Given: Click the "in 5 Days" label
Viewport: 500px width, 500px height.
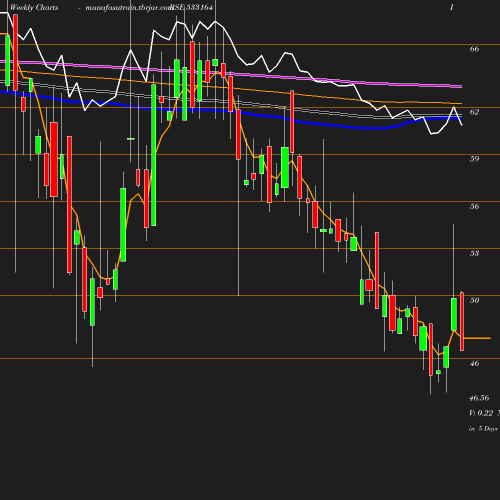Looking at the screenshot, I should click(x=483, y=429).
